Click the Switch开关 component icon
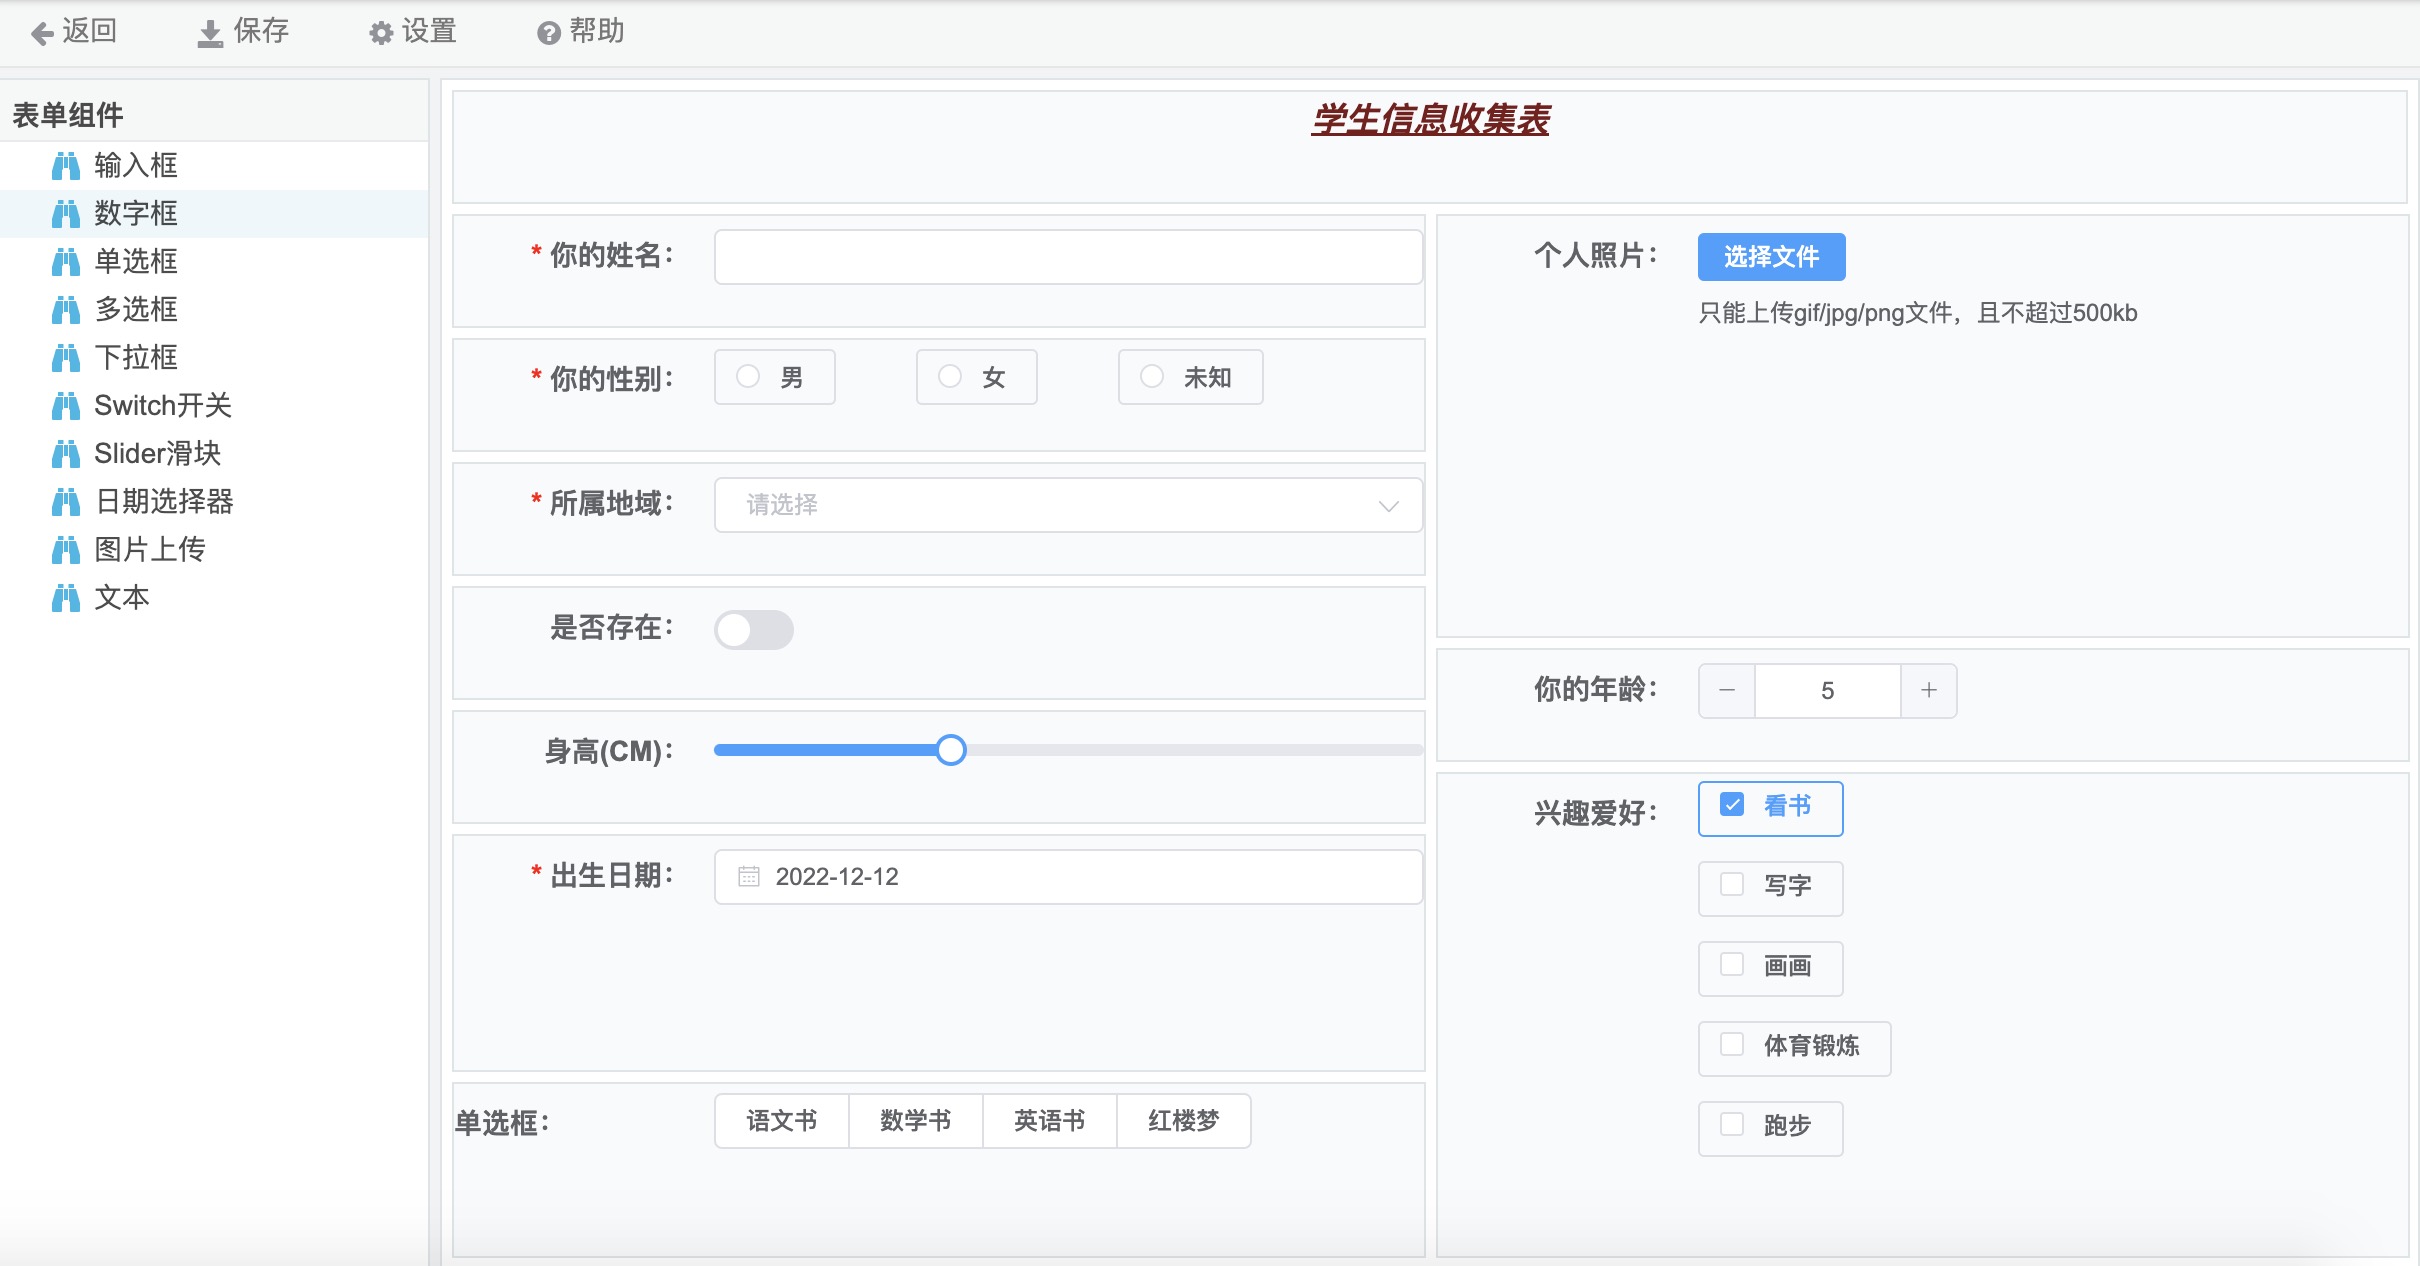This screenshot has height=1266, width=2420. pos(66,406)
